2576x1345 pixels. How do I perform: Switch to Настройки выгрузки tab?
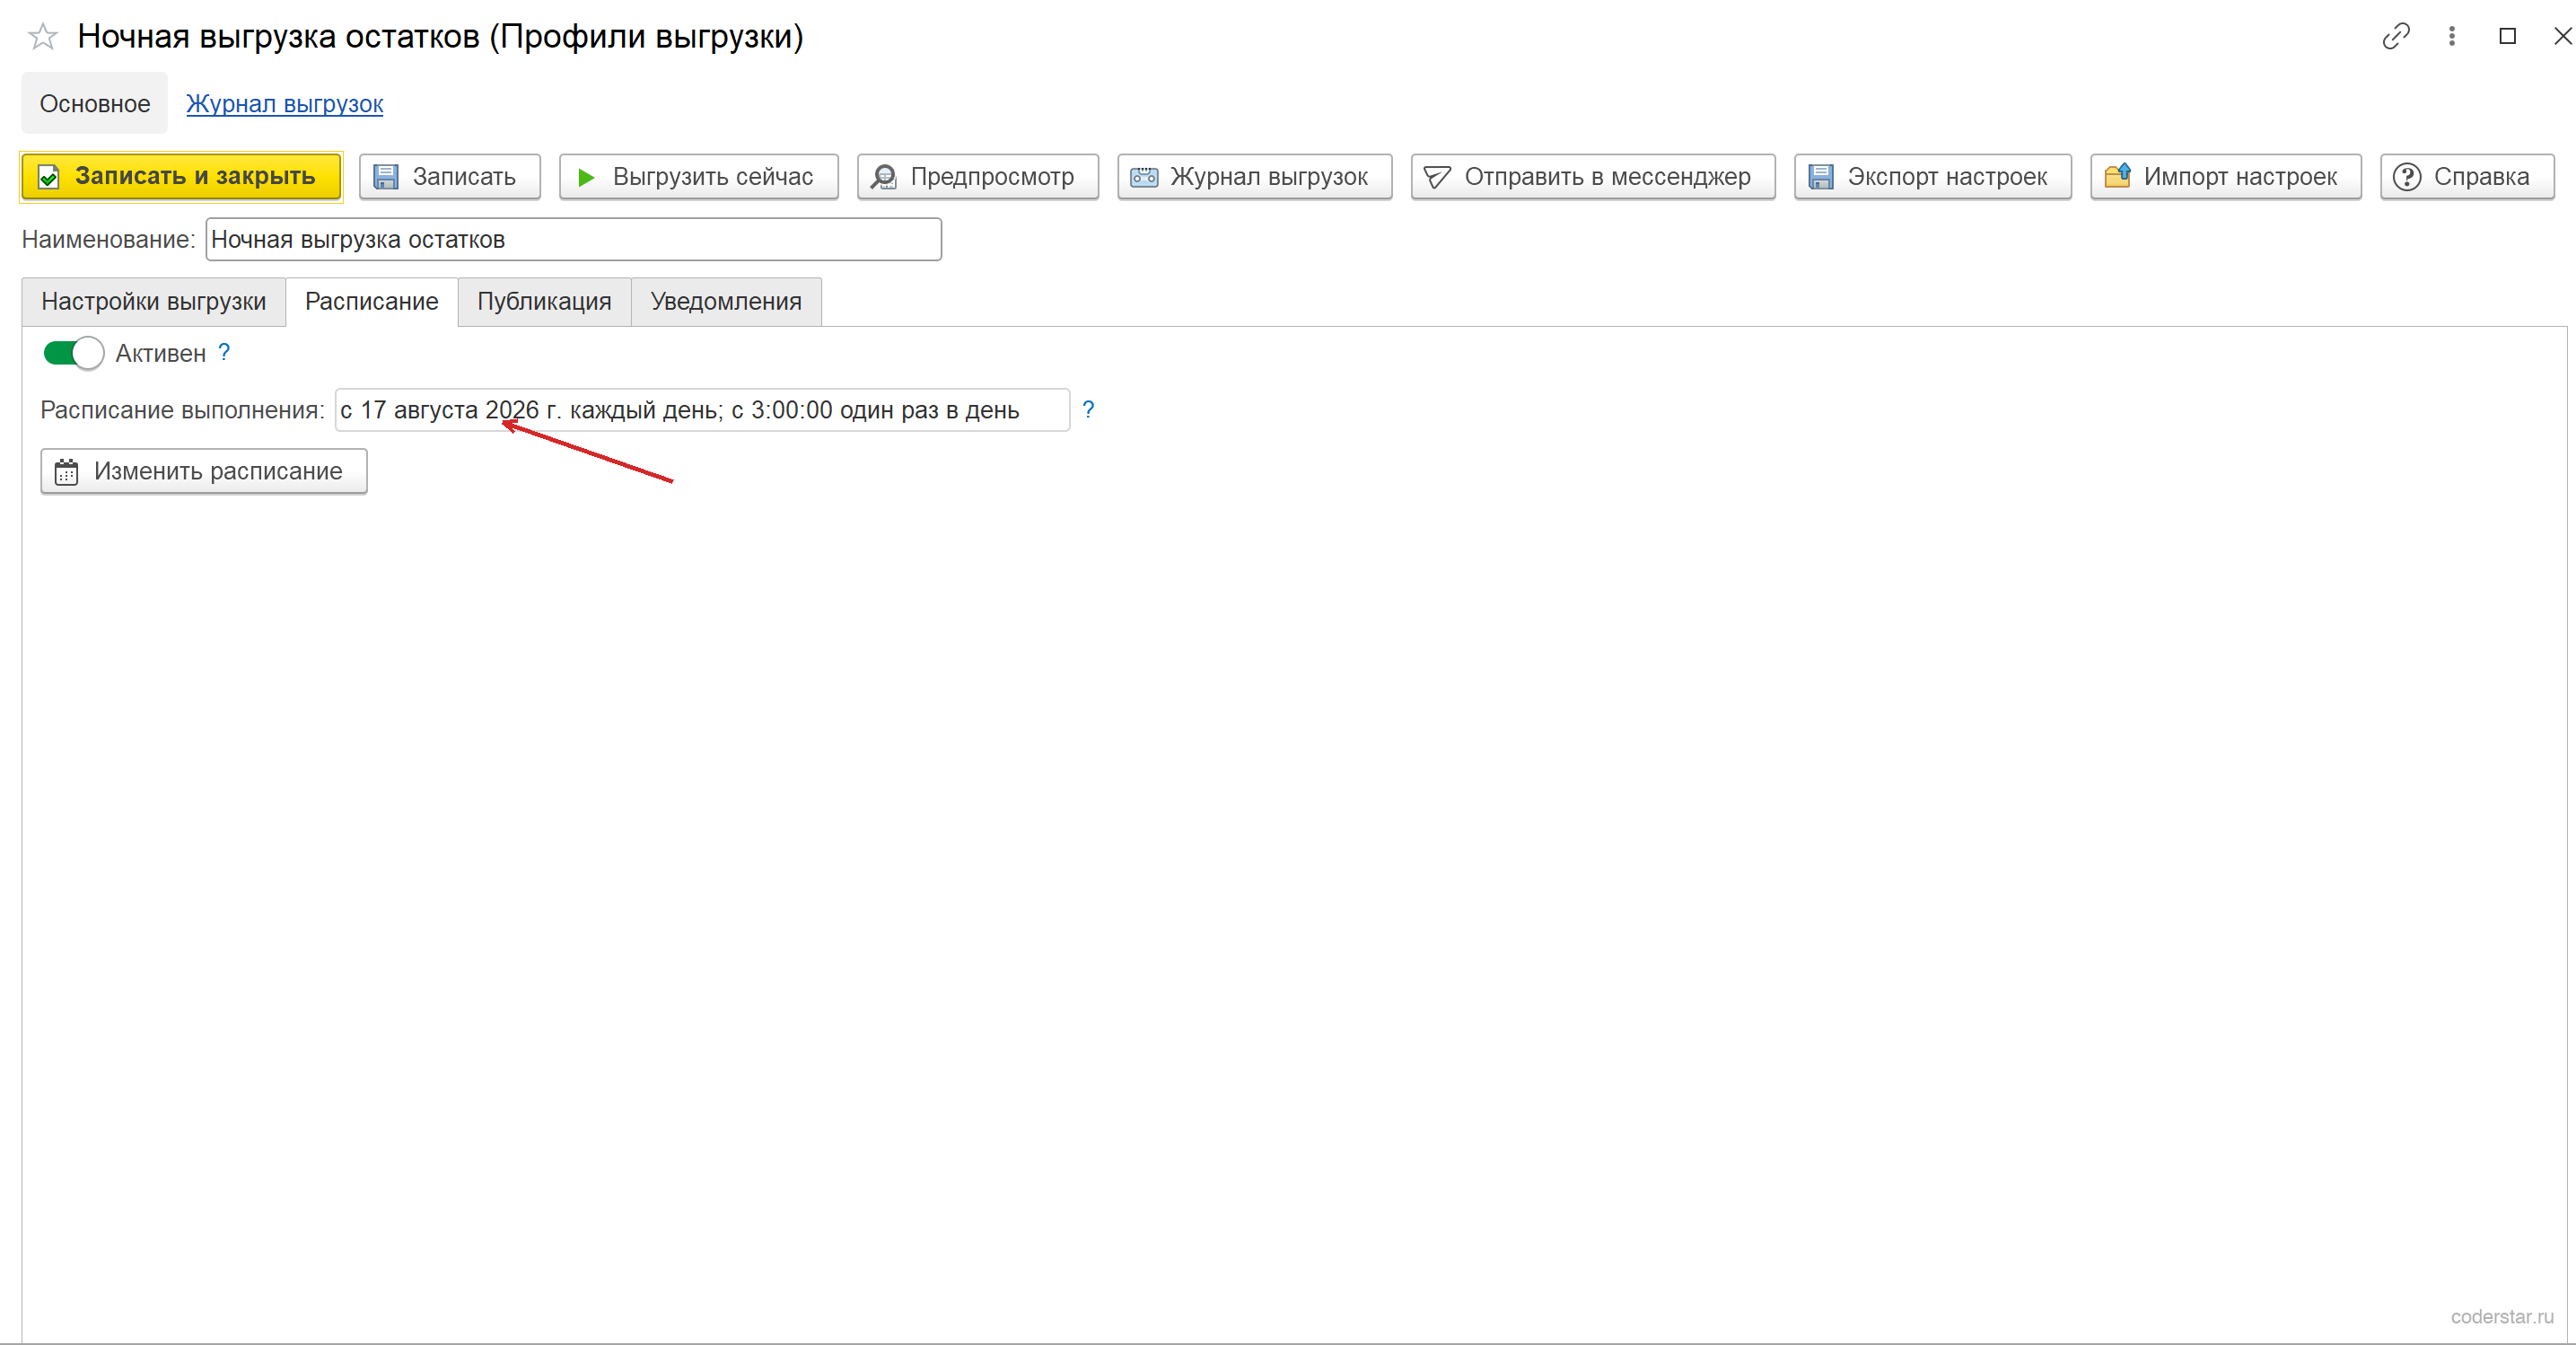pyautogui.click(x=153, y=302)
